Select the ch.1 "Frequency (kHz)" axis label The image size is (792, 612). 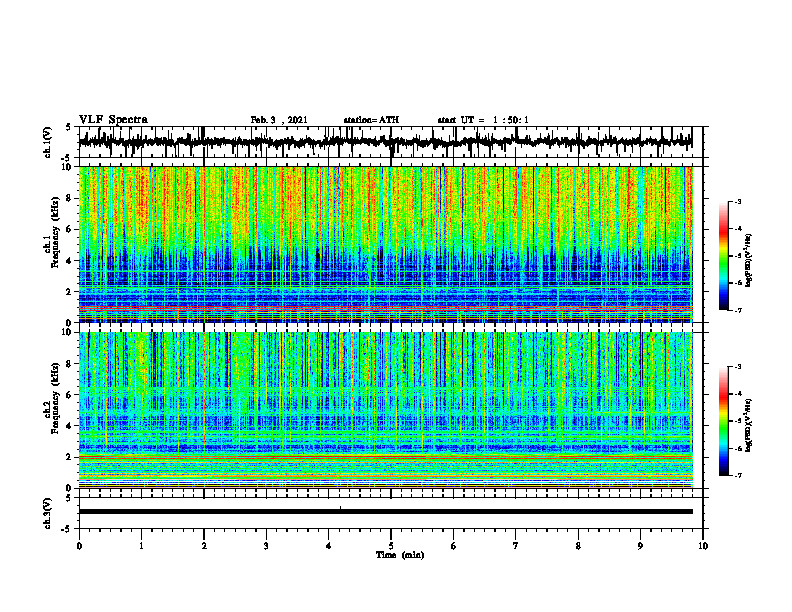click(x=55, y=232)
